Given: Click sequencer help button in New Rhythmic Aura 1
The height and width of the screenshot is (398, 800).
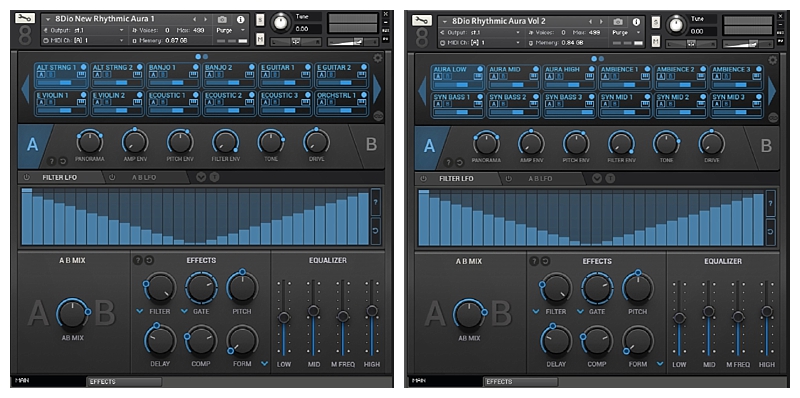Looking at the screenshot, I should click(x=376, y=203).
